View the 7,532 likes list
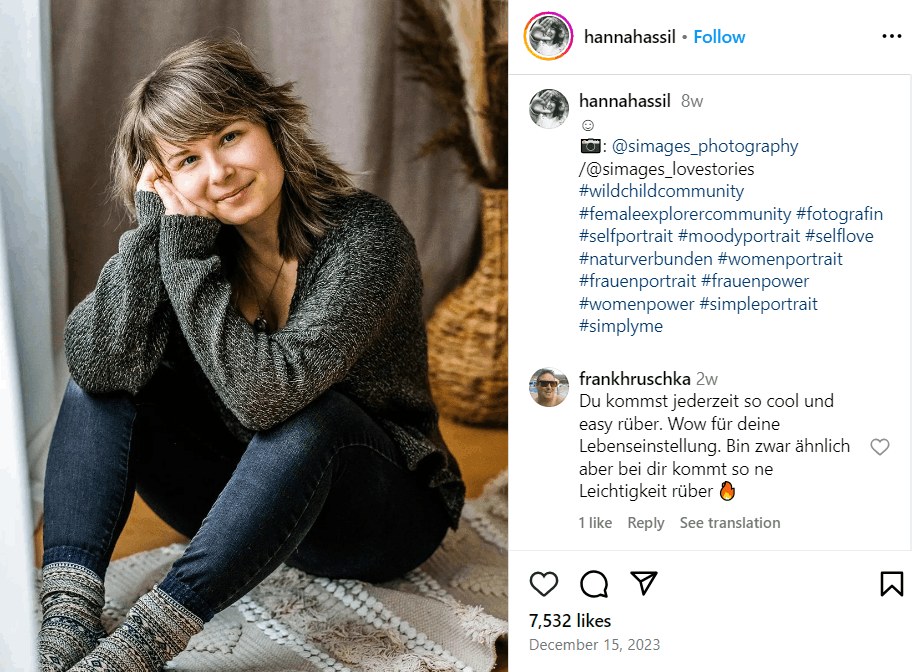 click(569, 621)
